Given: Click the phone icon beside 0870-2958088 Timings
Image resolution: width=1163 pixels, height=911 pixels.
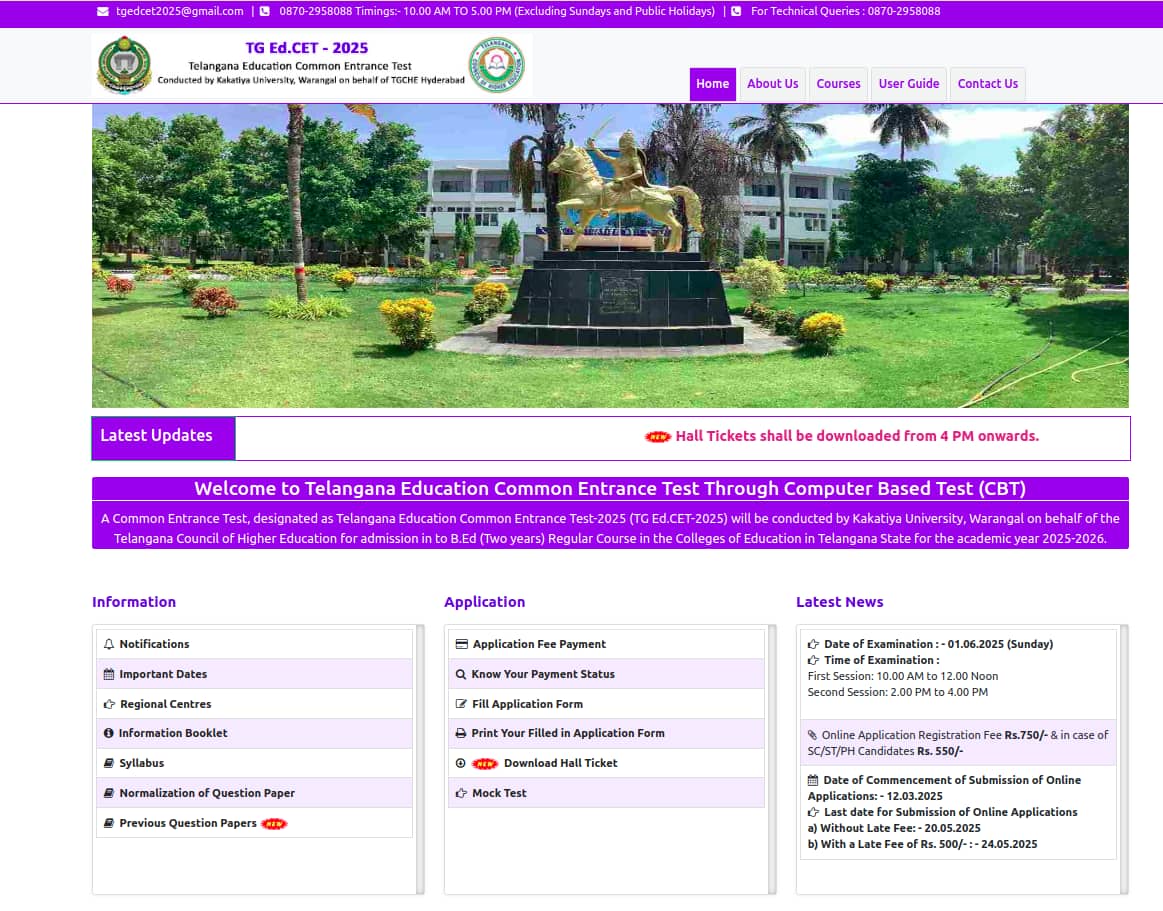Looking at the screenshot, I should [264, 11].
